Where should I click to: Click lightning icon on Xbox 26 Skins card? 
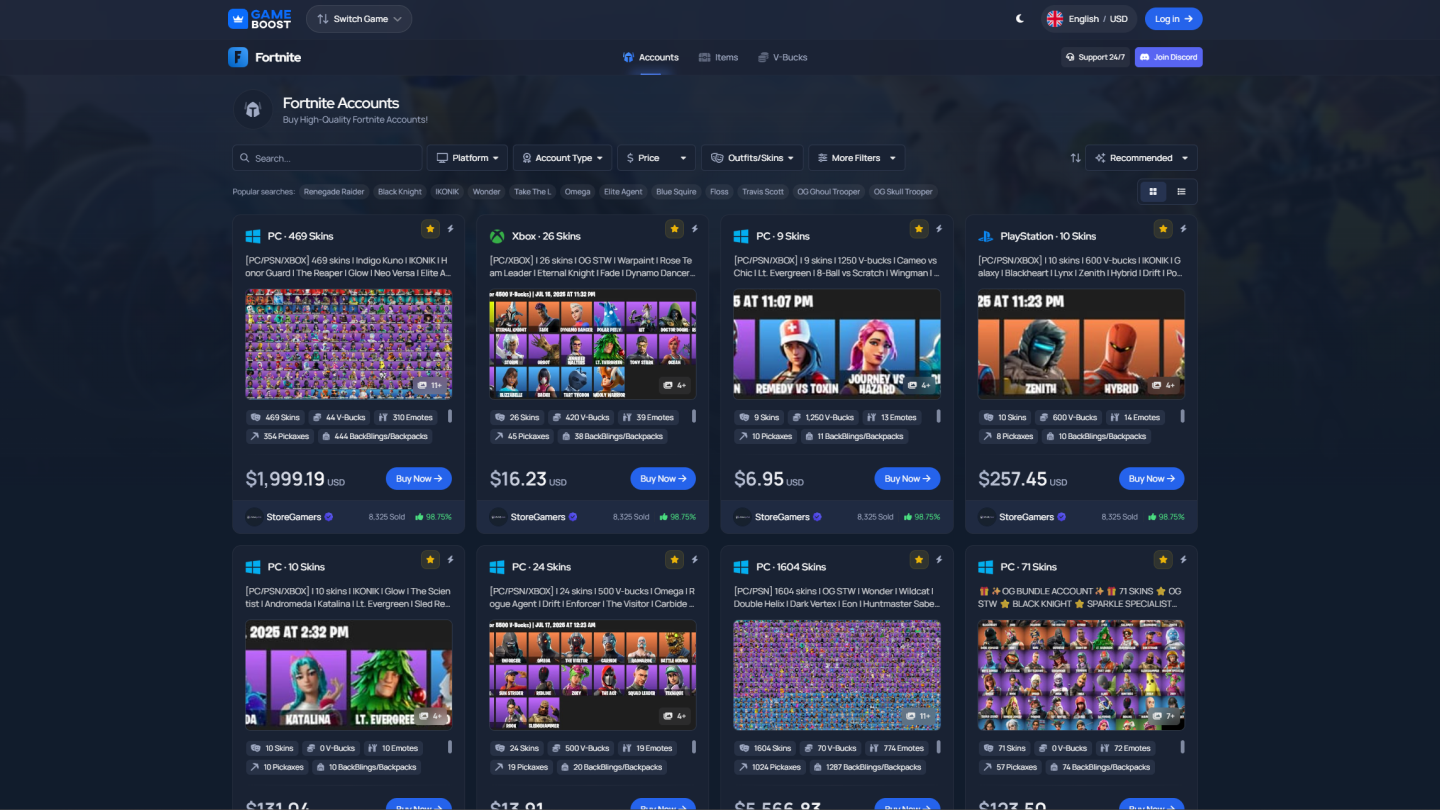pos(694,229)
